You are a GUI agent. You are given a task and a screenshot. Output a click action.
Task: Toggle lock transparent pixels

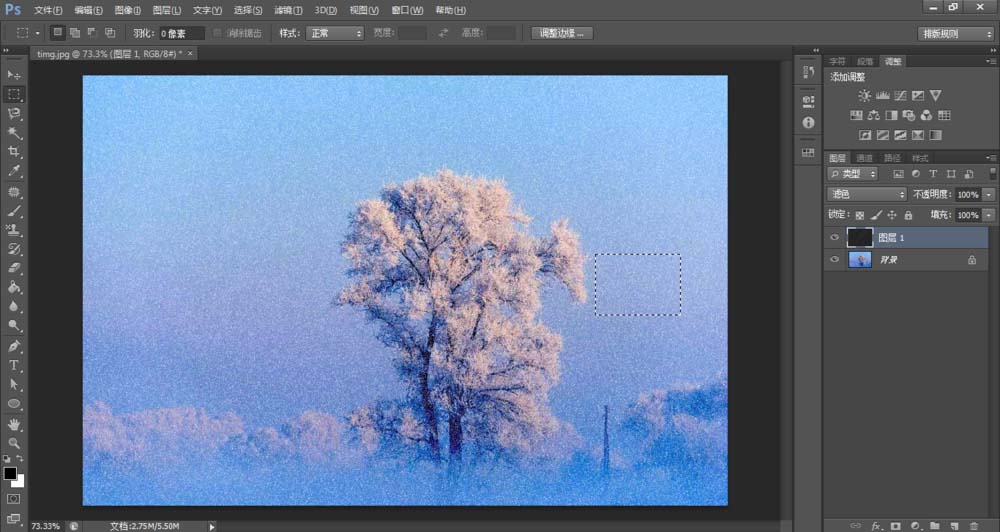pyautogui.click(x=860, y=215)
